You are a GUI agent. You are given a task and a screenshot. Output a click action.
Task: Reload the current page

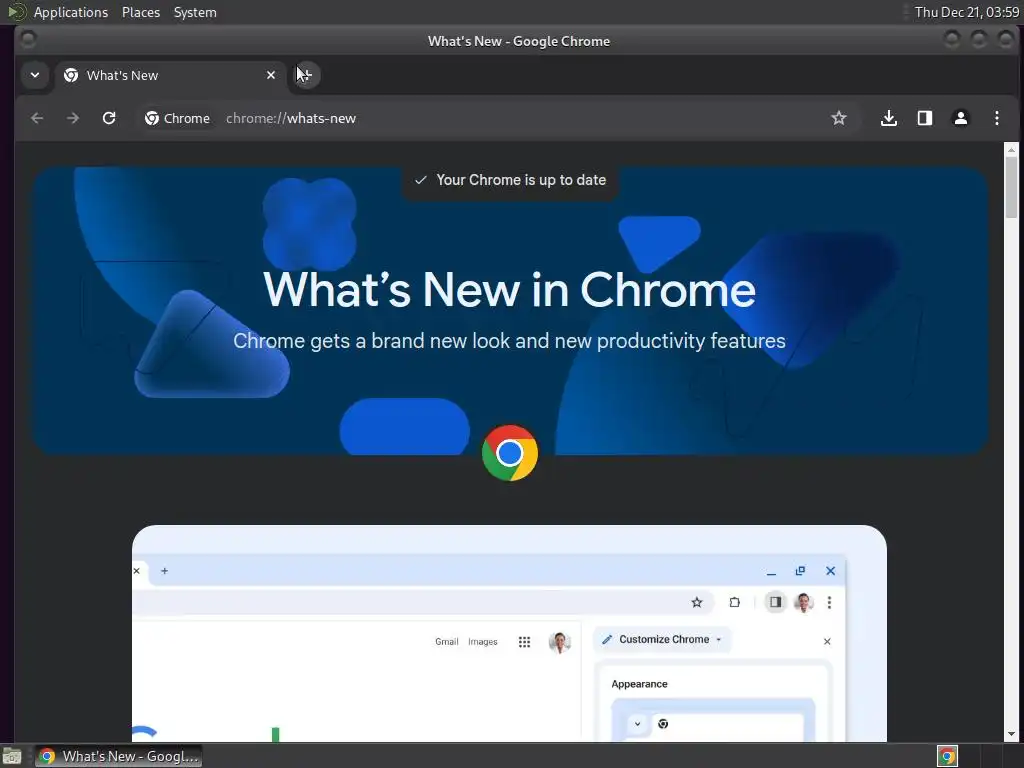click(109, 118)
